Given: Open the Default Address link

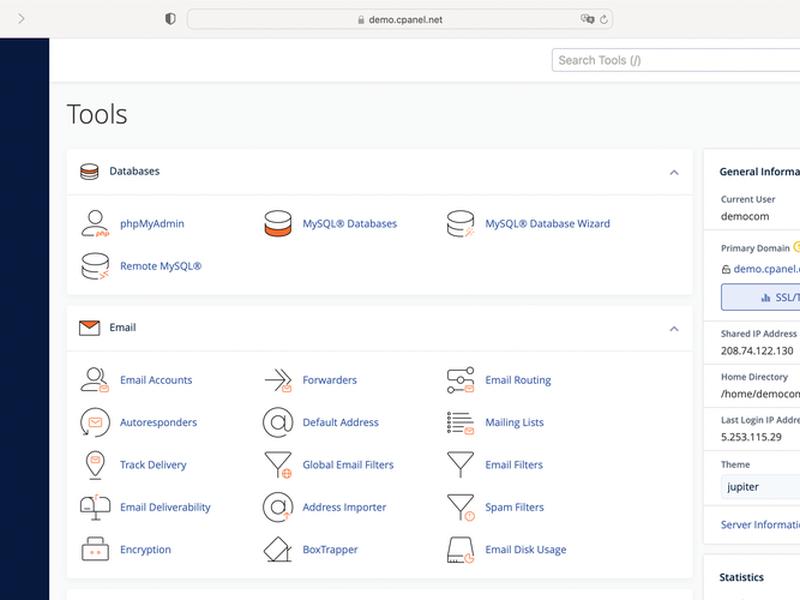Looking at the screenshot, I should (x=340, y=422).
